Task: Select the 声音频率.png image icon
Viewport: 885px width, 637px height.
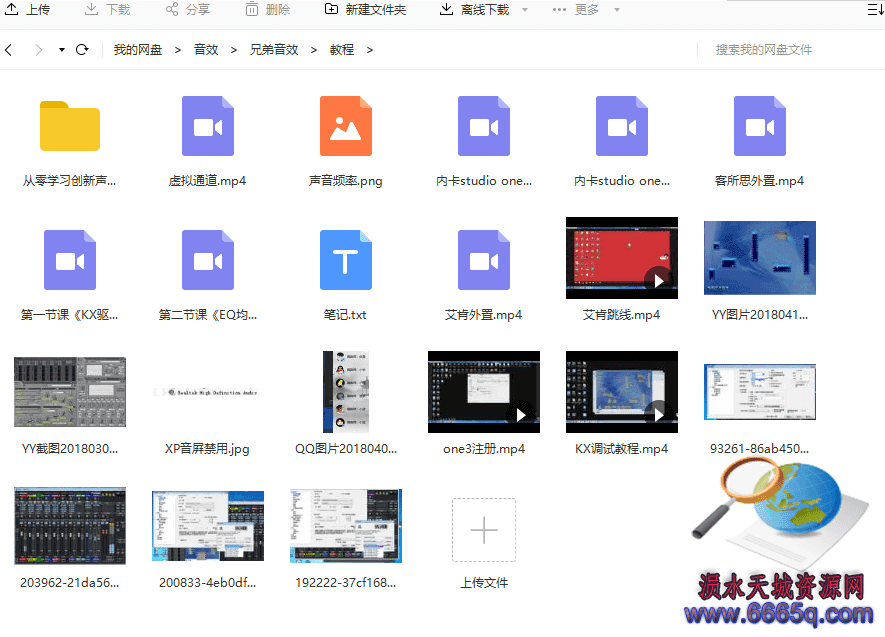Action: pos(346,126)
